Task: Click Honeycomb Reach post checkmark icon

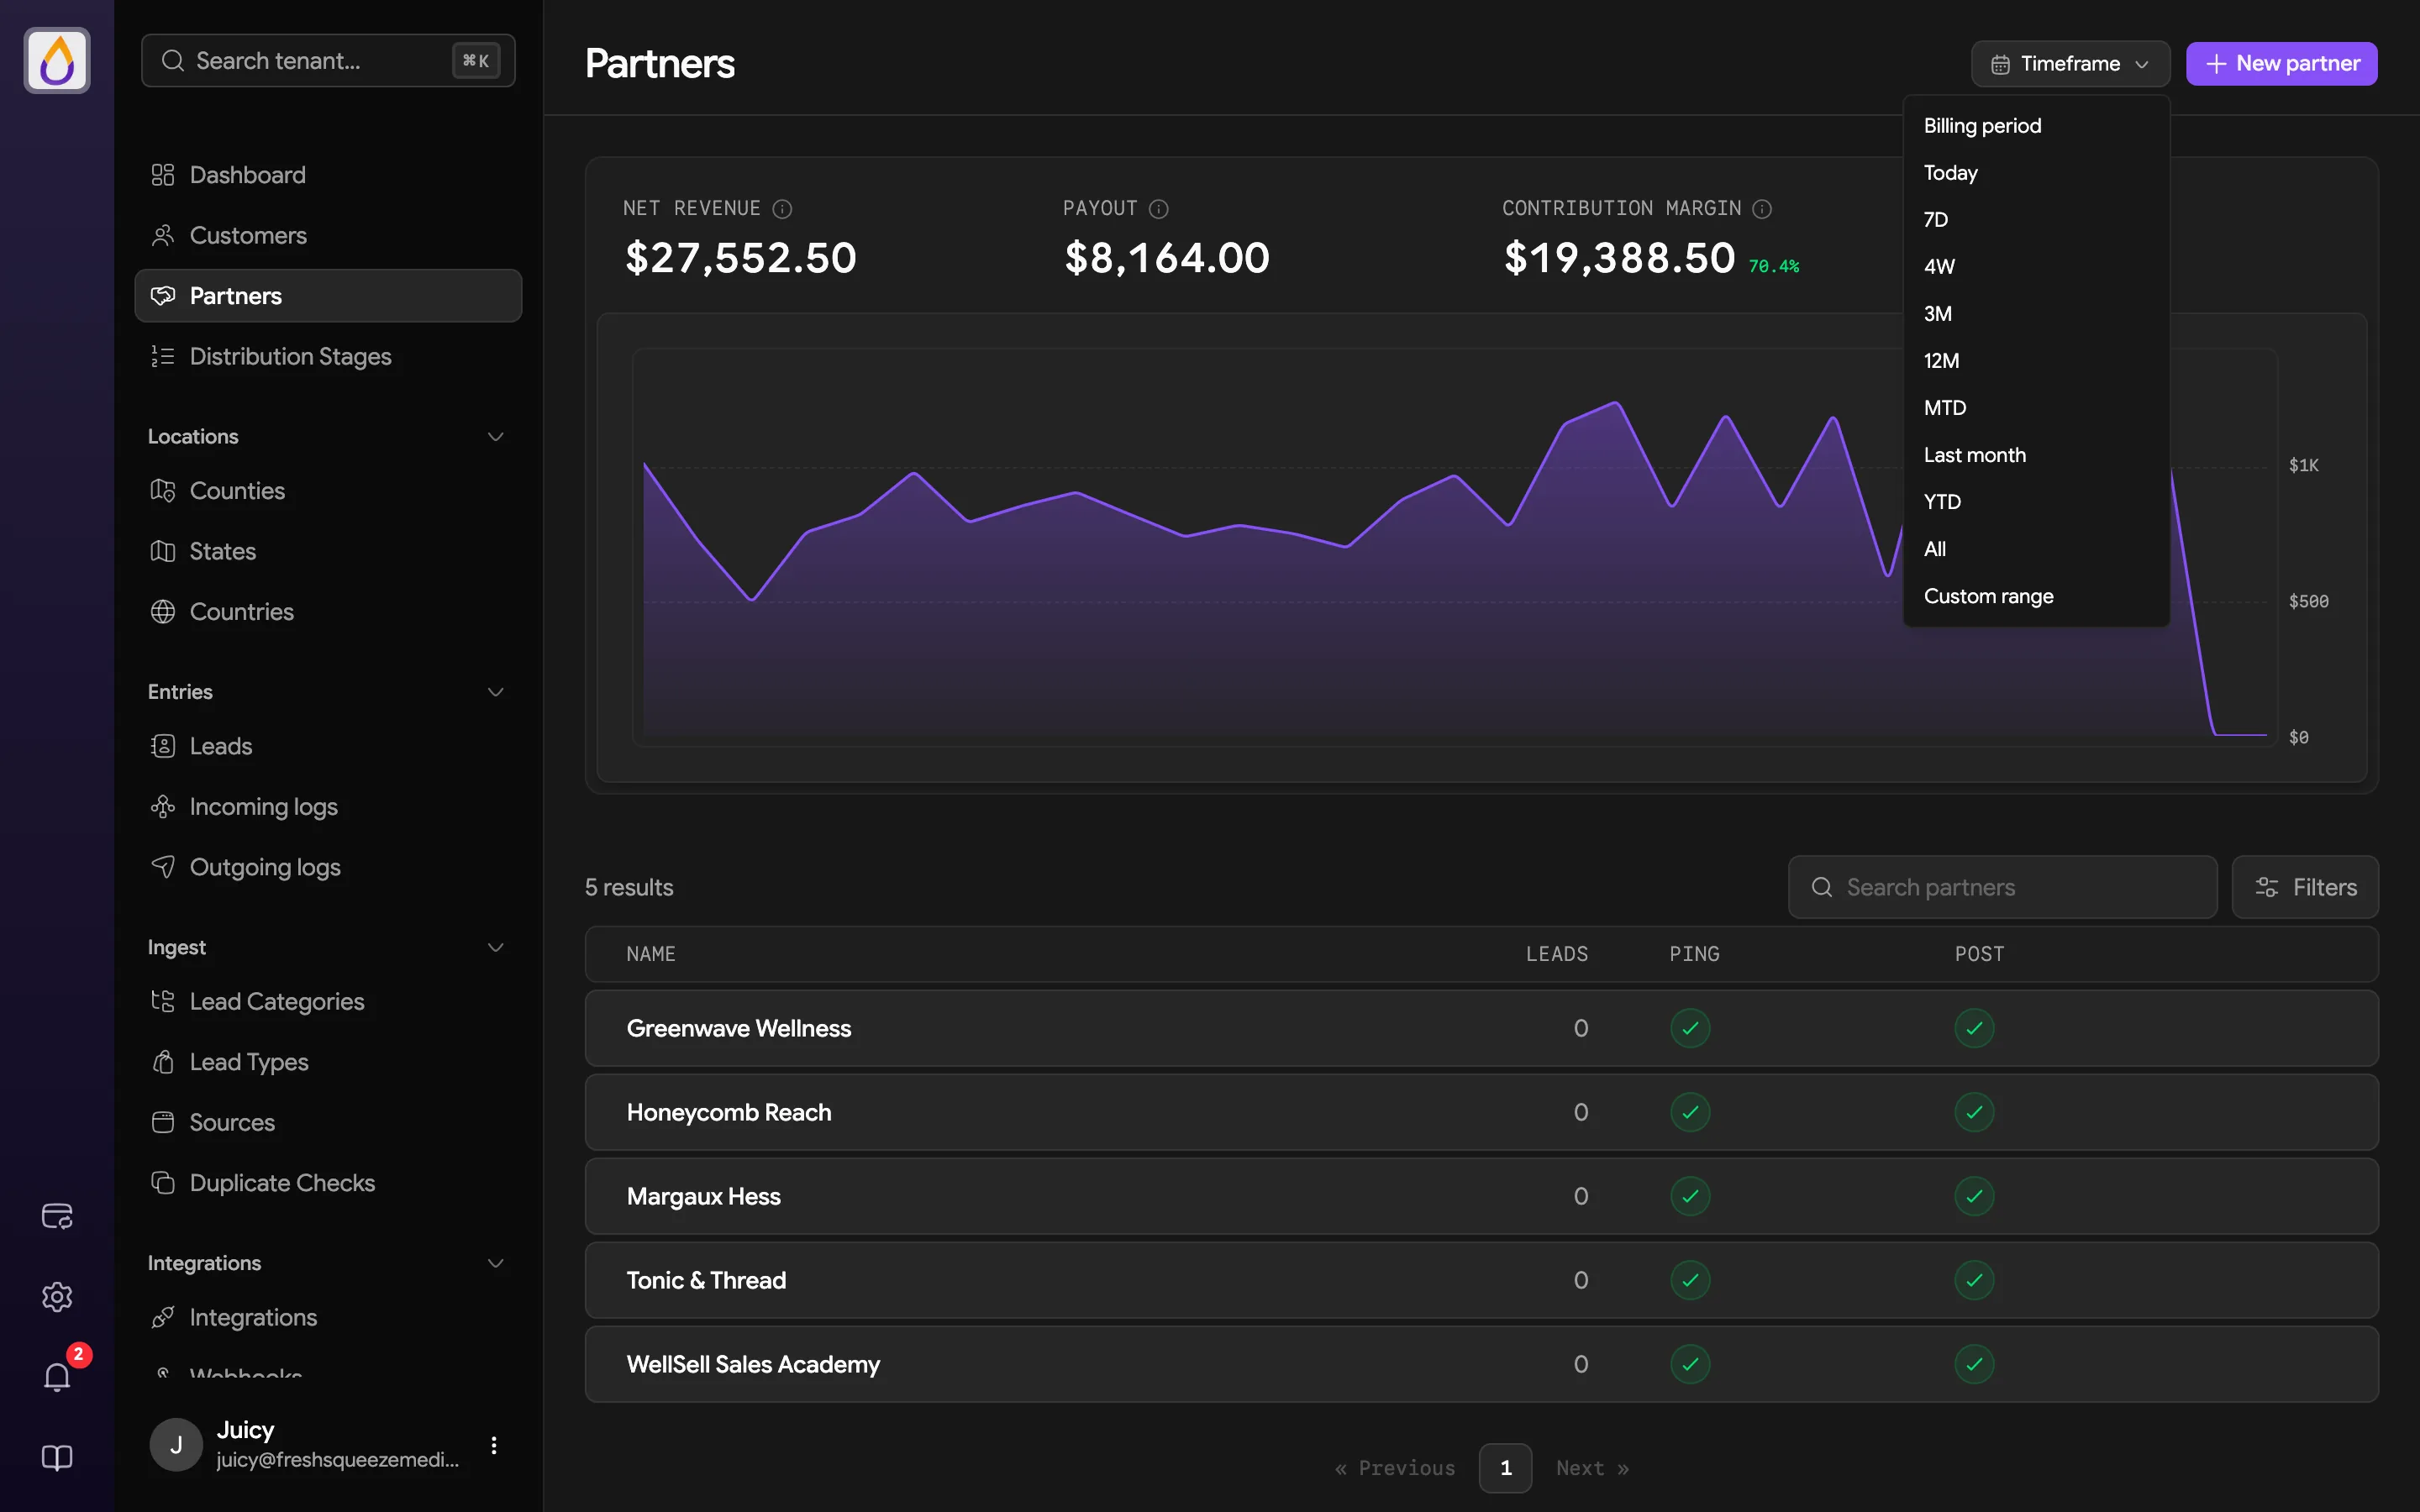Action: pos(1974,1112)
